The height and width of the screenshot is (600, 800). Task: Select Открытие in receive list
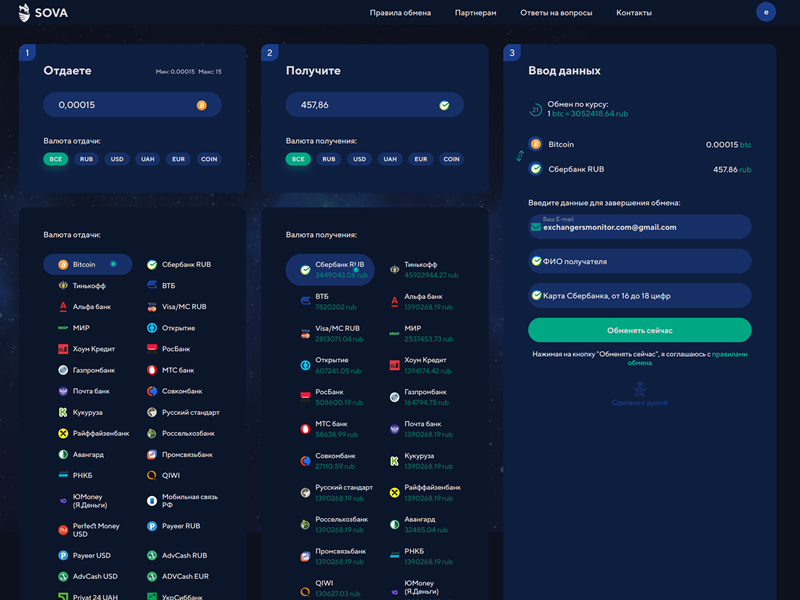pos(331,365)
